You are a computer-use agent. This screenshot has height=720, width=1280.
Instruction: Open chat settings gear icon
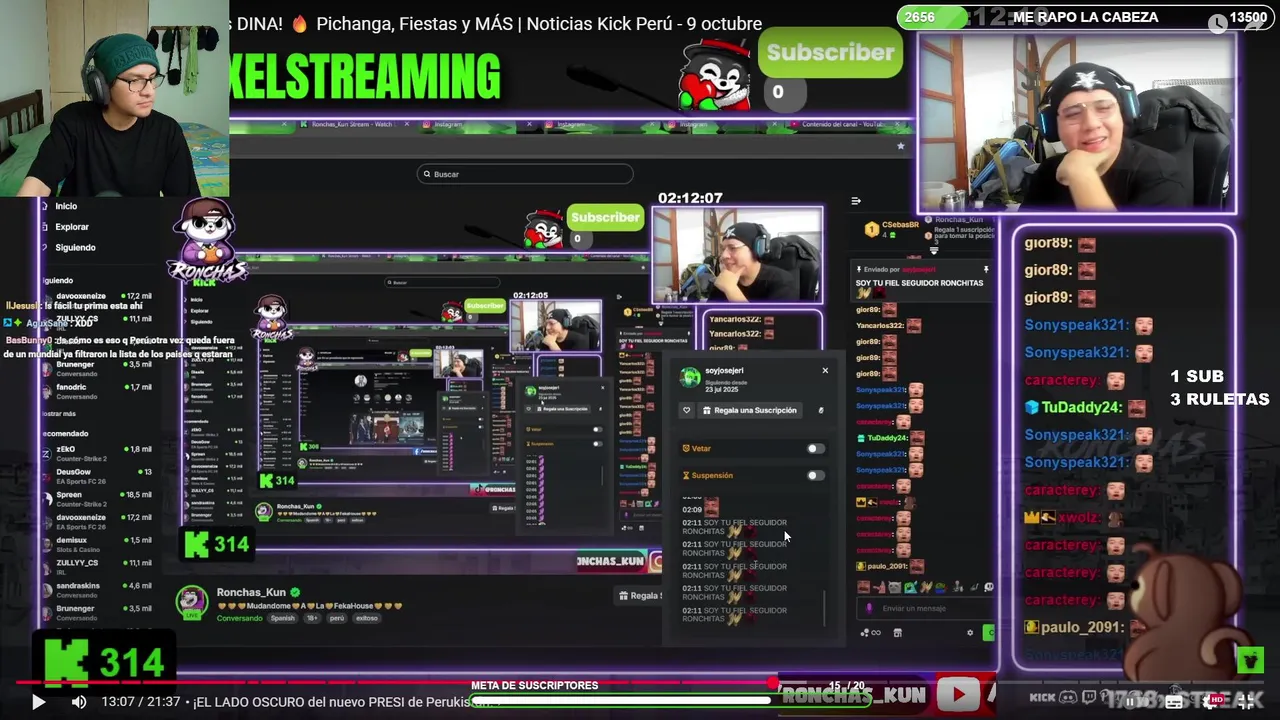coord(970,632)
